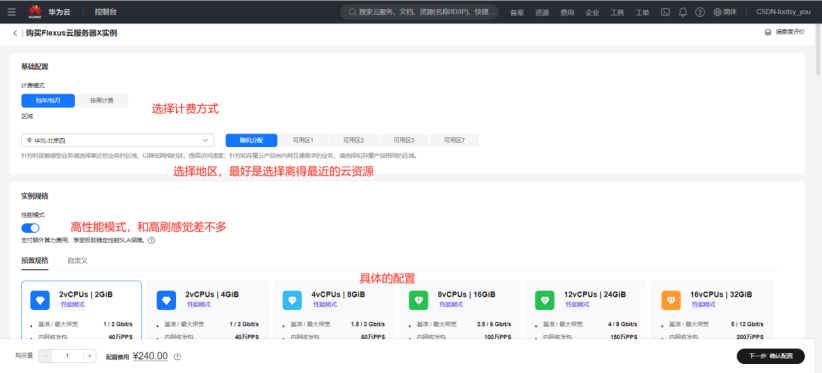The height and width of the screenshot is (373, 822).
Task: Click the satisfaction rating smiley icon
Action: point(768,32)
